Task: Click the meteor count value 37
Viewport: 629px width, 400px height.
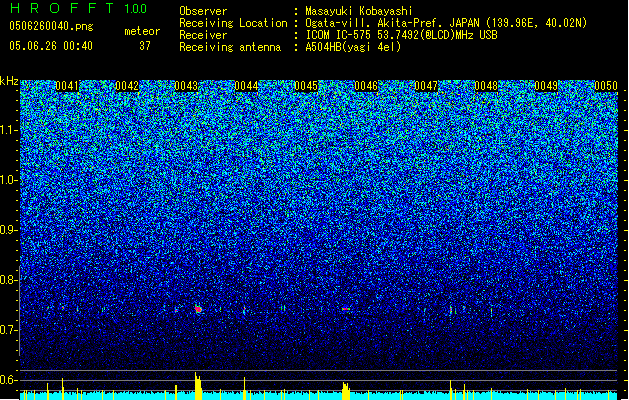Action: [145, 46]
